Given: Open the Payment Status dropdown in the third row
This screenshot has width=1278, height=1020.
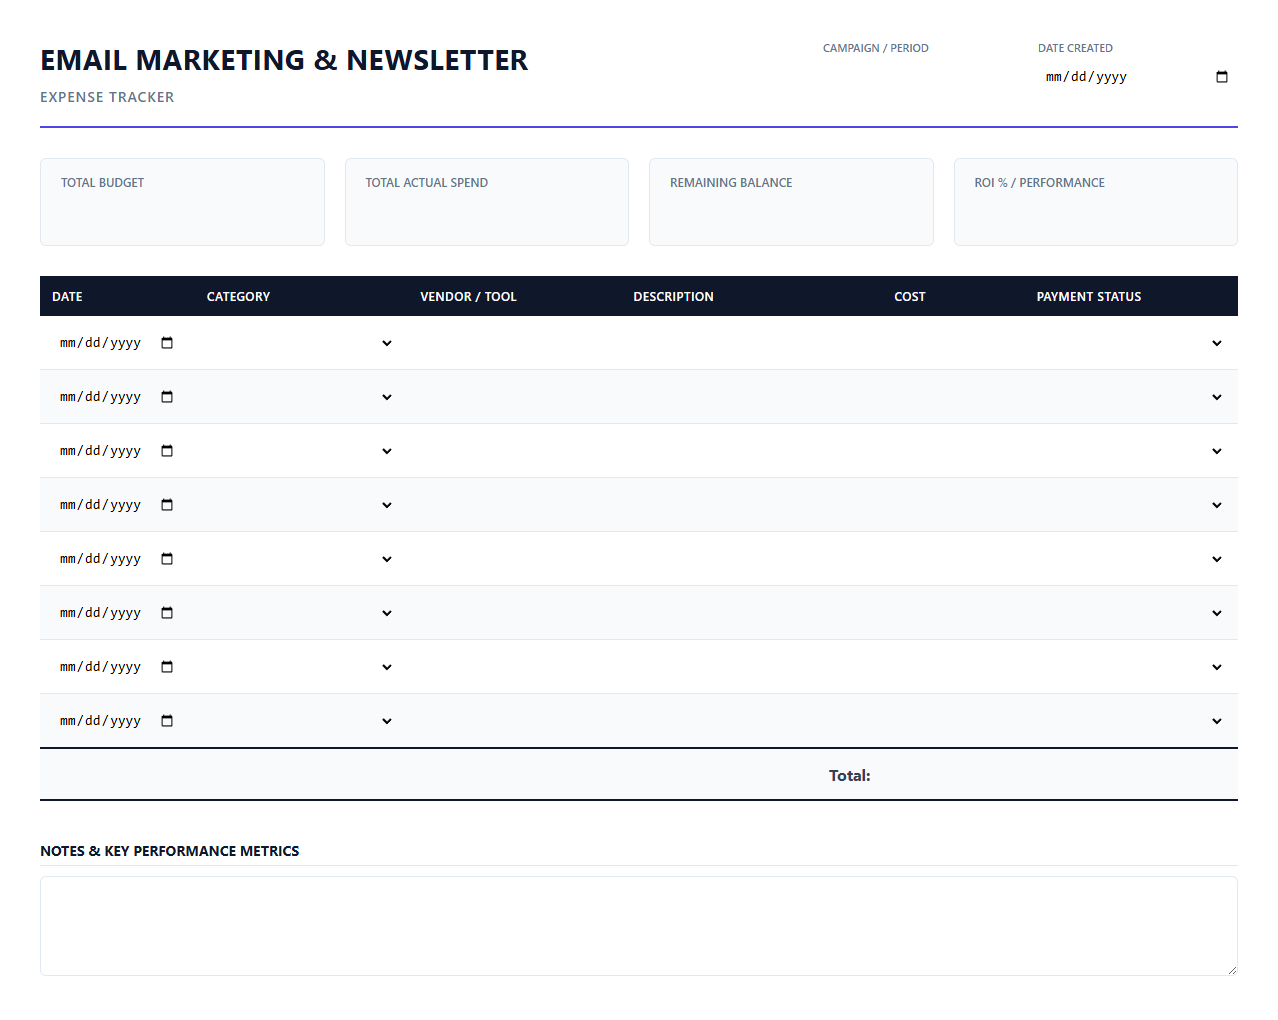Looking at the screenshot, I should pyautogui.click(x=1130, y=451).
